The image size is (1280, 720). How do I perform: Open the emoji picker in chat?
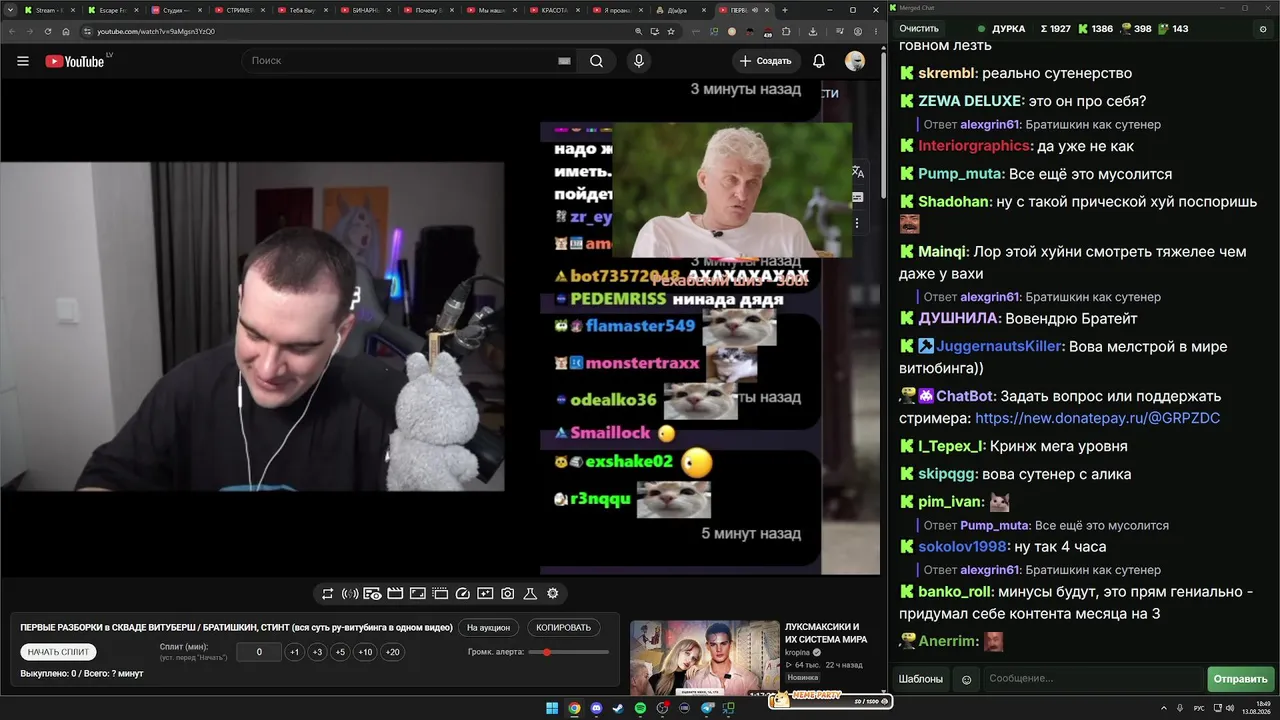pos(966,679)
